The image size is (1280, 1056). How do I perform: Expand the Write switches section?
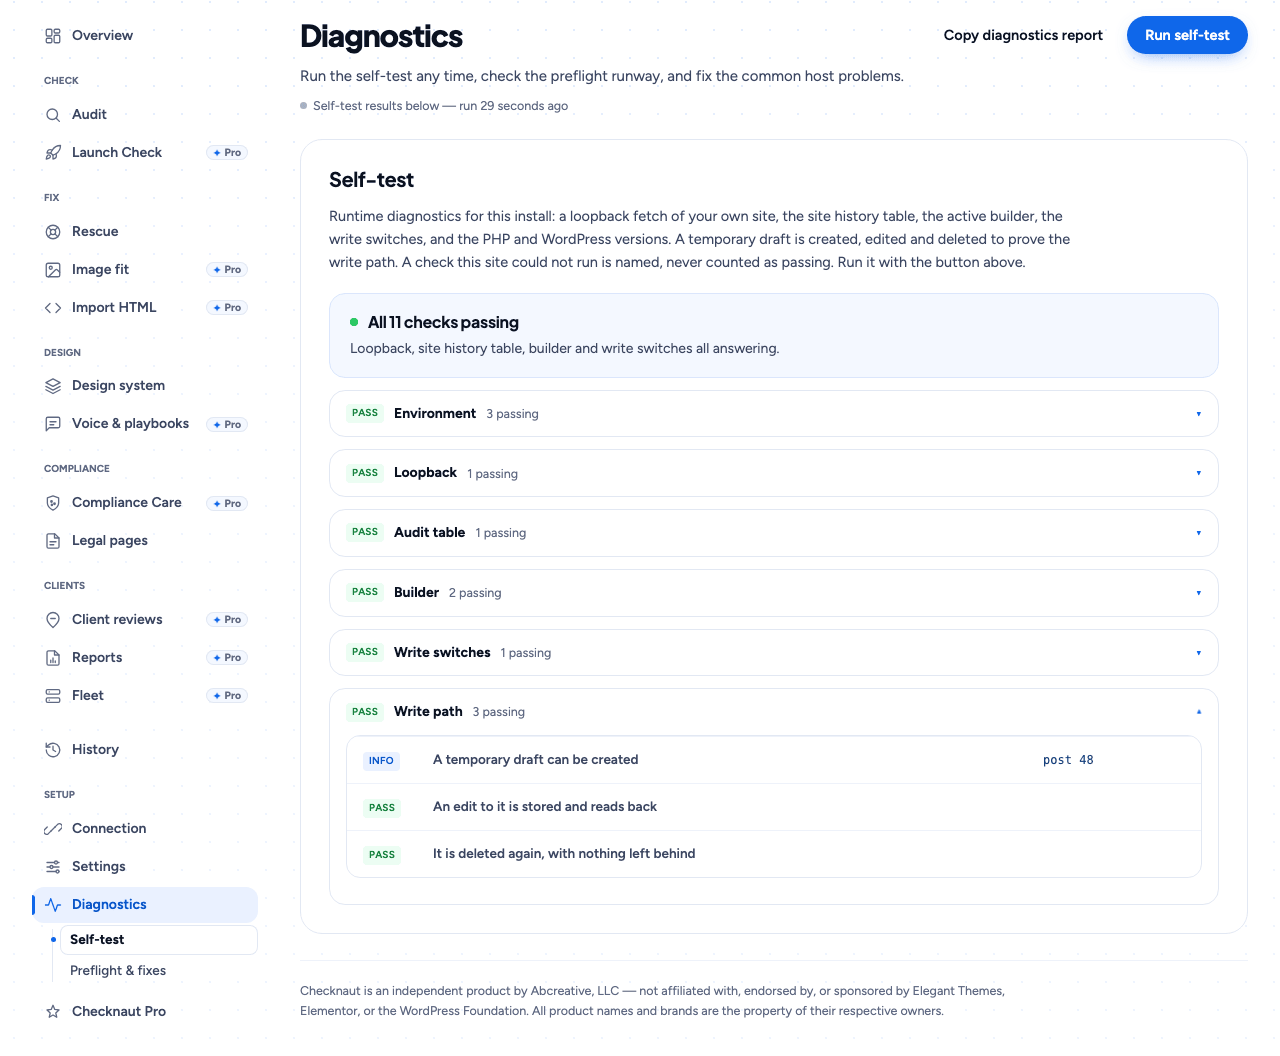point(774,653)
